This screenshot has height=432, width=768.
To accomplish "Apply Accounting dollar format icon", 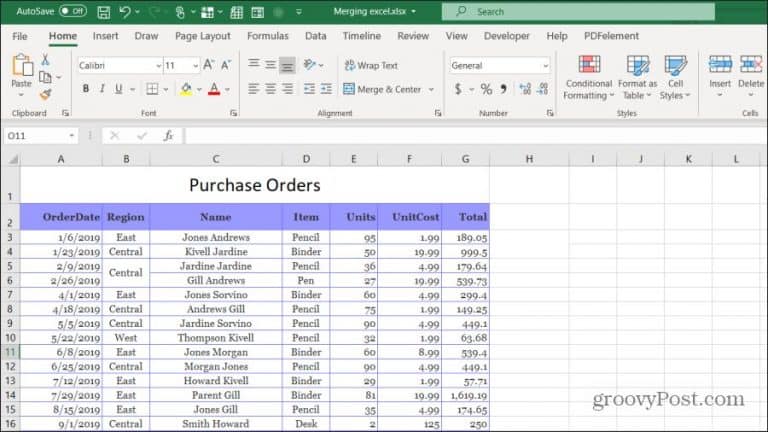I will pyautogui.click(x=458, y=89).
